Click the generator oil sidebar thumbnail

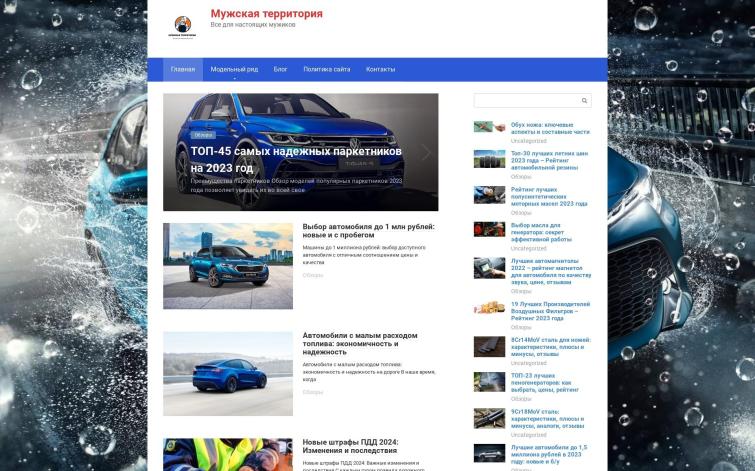489,229
